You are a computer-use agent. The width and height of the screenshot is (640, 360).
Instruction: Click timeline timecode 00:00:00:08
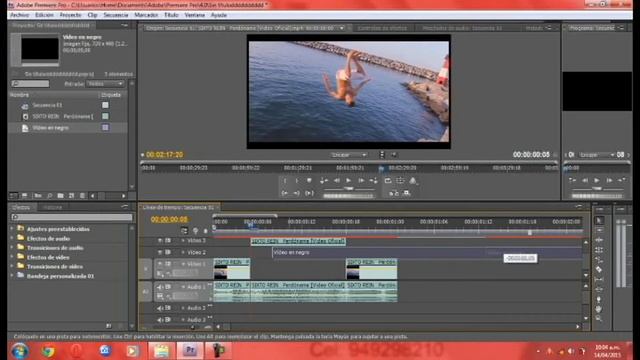(169, 219)
